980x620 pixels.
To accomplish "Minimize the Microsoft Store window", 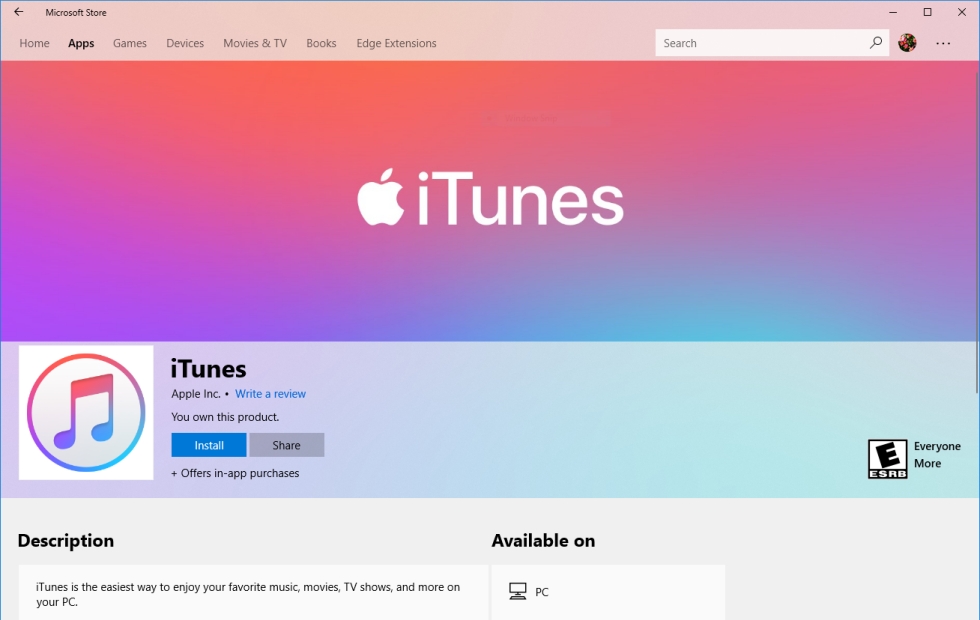I will click(893, 12).
